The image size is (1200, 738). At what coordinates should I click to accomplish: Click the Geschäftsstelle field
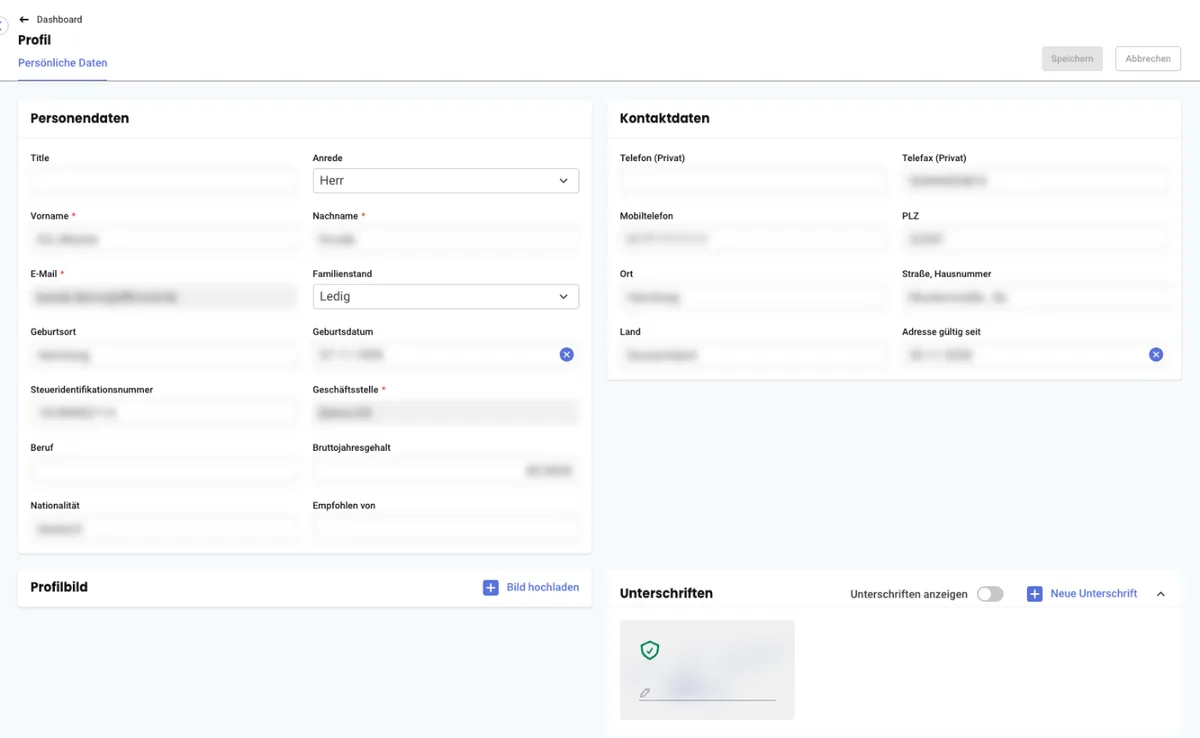pos(446,412)
